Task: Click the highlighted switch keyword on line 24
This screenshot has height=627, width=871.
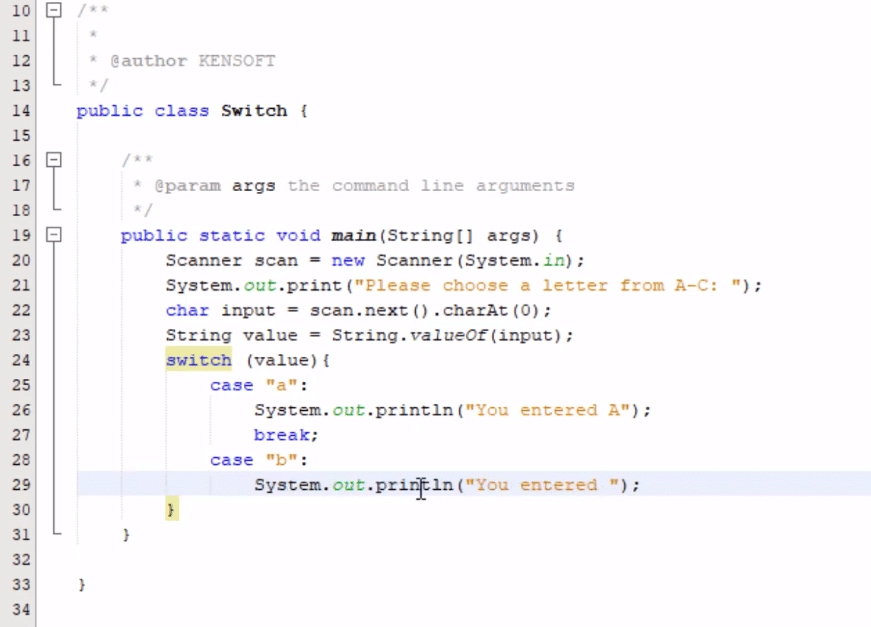Action: [x=198, y=360]
